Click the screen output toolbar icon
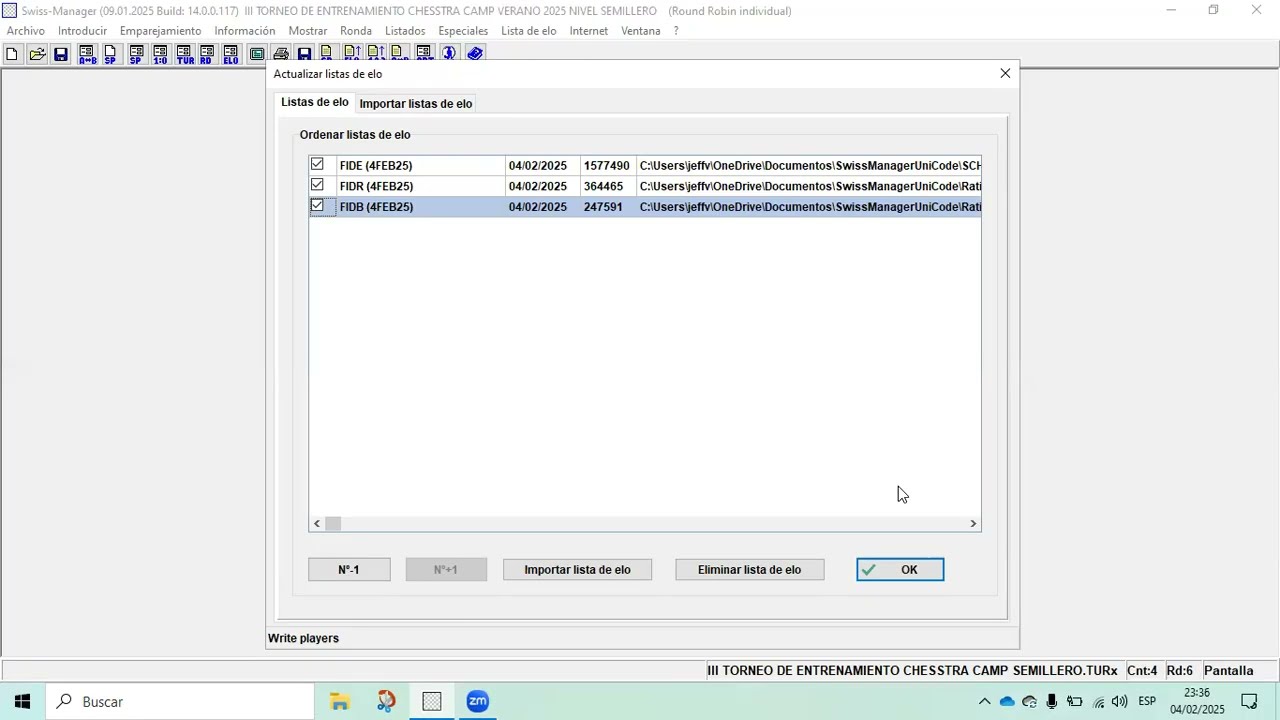The image size is (1280, 720). click(x=257, y=54)
